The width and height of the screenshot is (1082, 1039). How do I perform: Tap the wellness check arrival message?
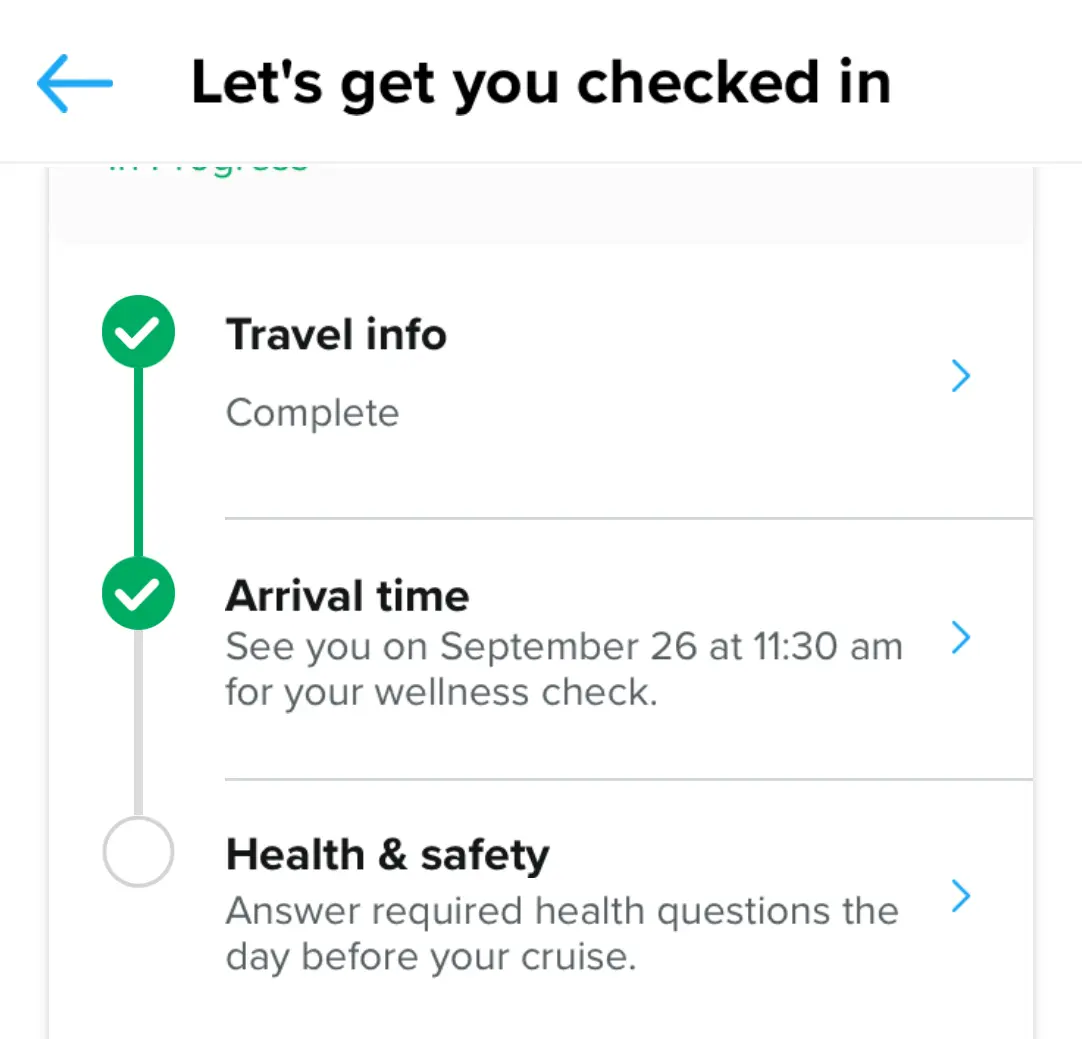[563, 668]
